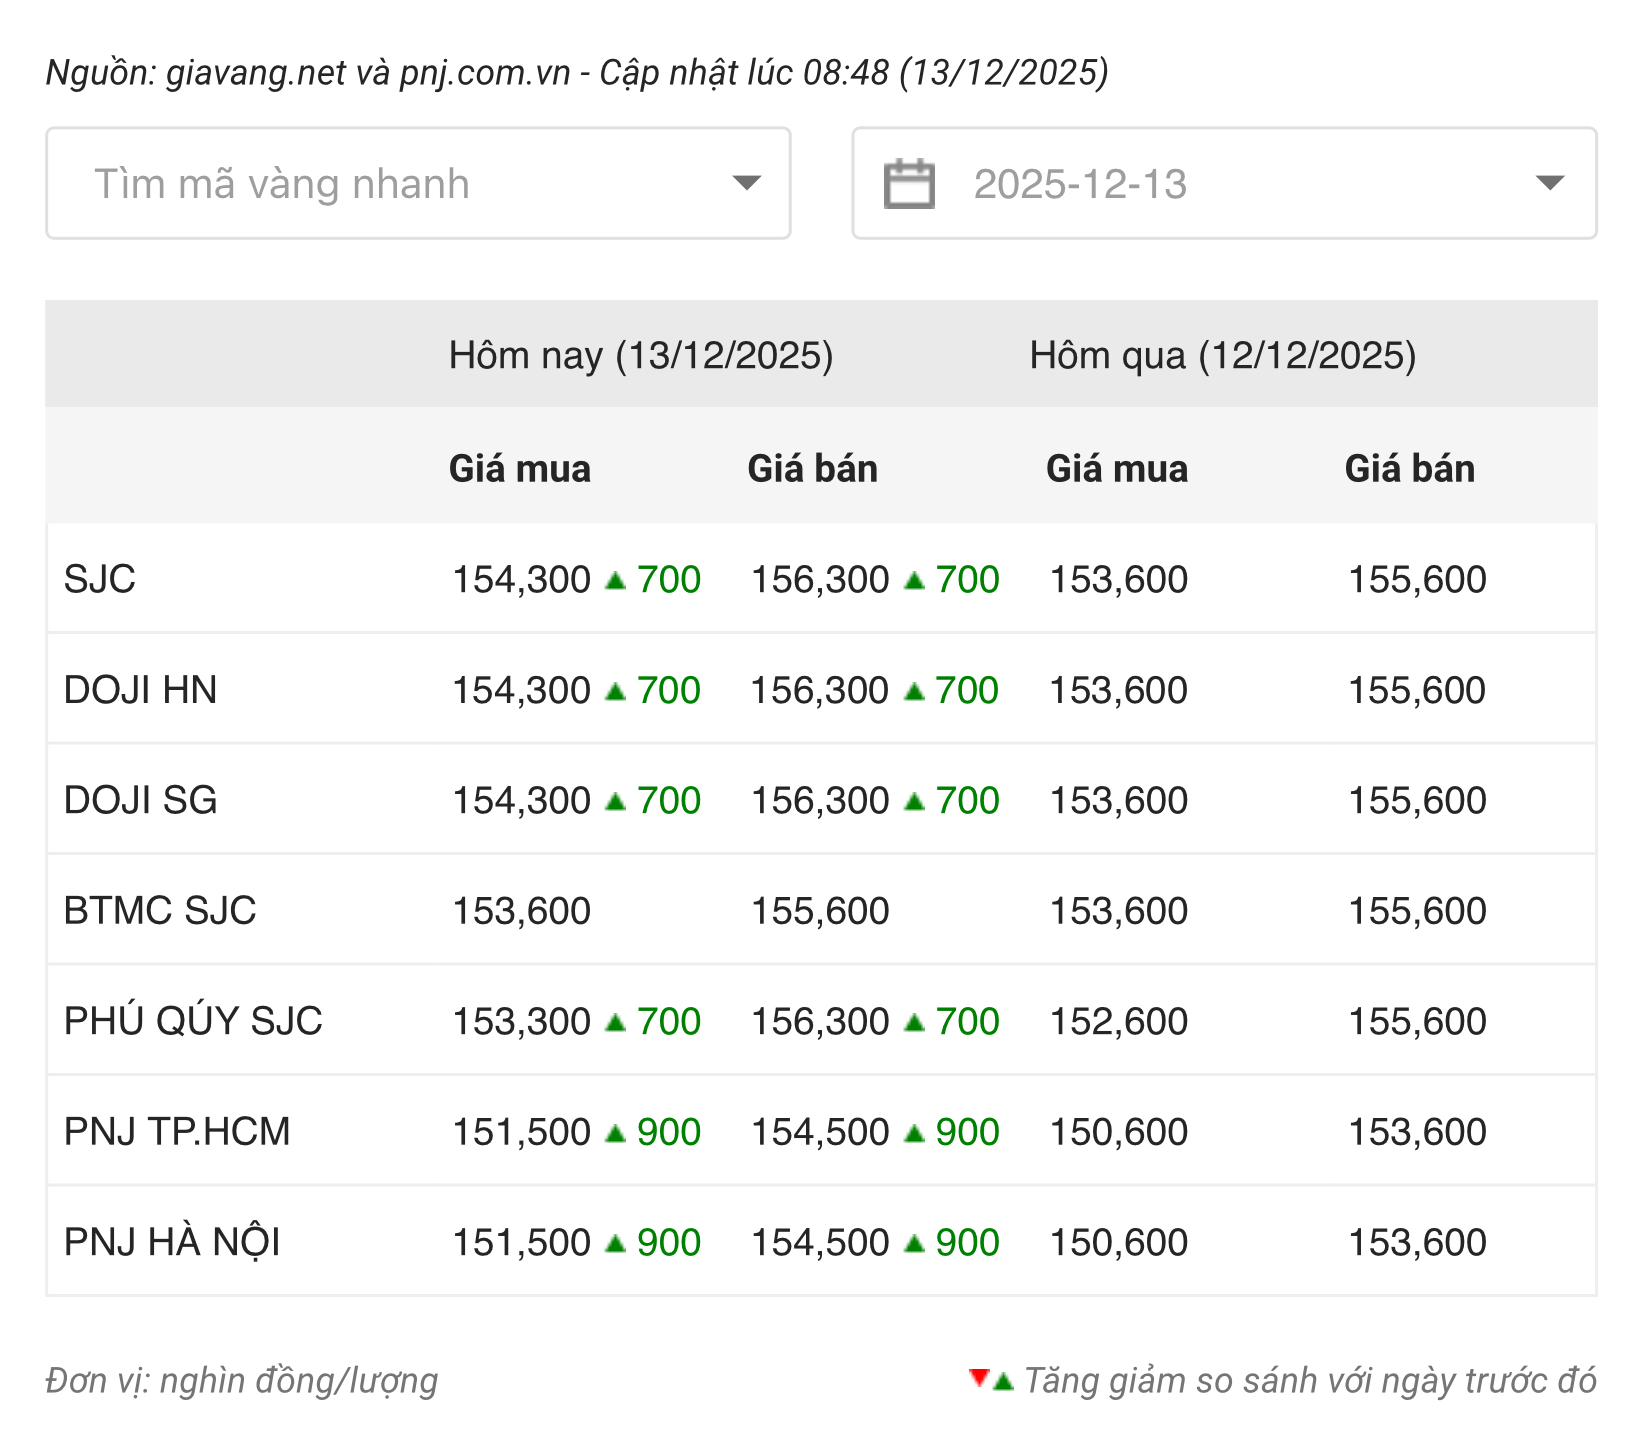Click green up arrow beside PHÚ QUÝ SJC sell price
The width and height of the screenshot is (1643, 1452).
point(914,1022)
